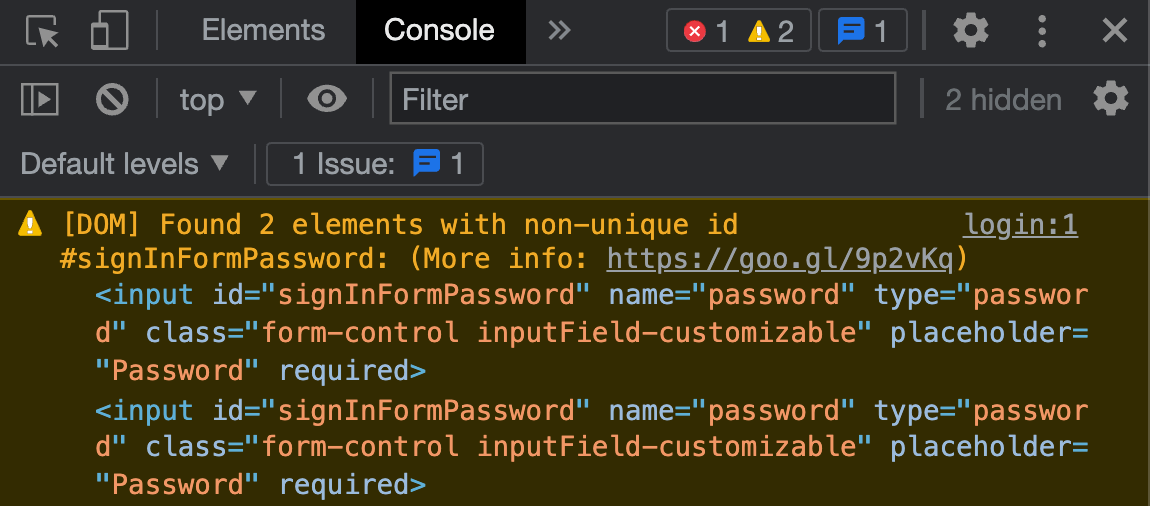The width and height of the screenshot is (1150, 506).
Task: Open the console settings gear
Action: pyautogui.click(x=1110, y=99)
